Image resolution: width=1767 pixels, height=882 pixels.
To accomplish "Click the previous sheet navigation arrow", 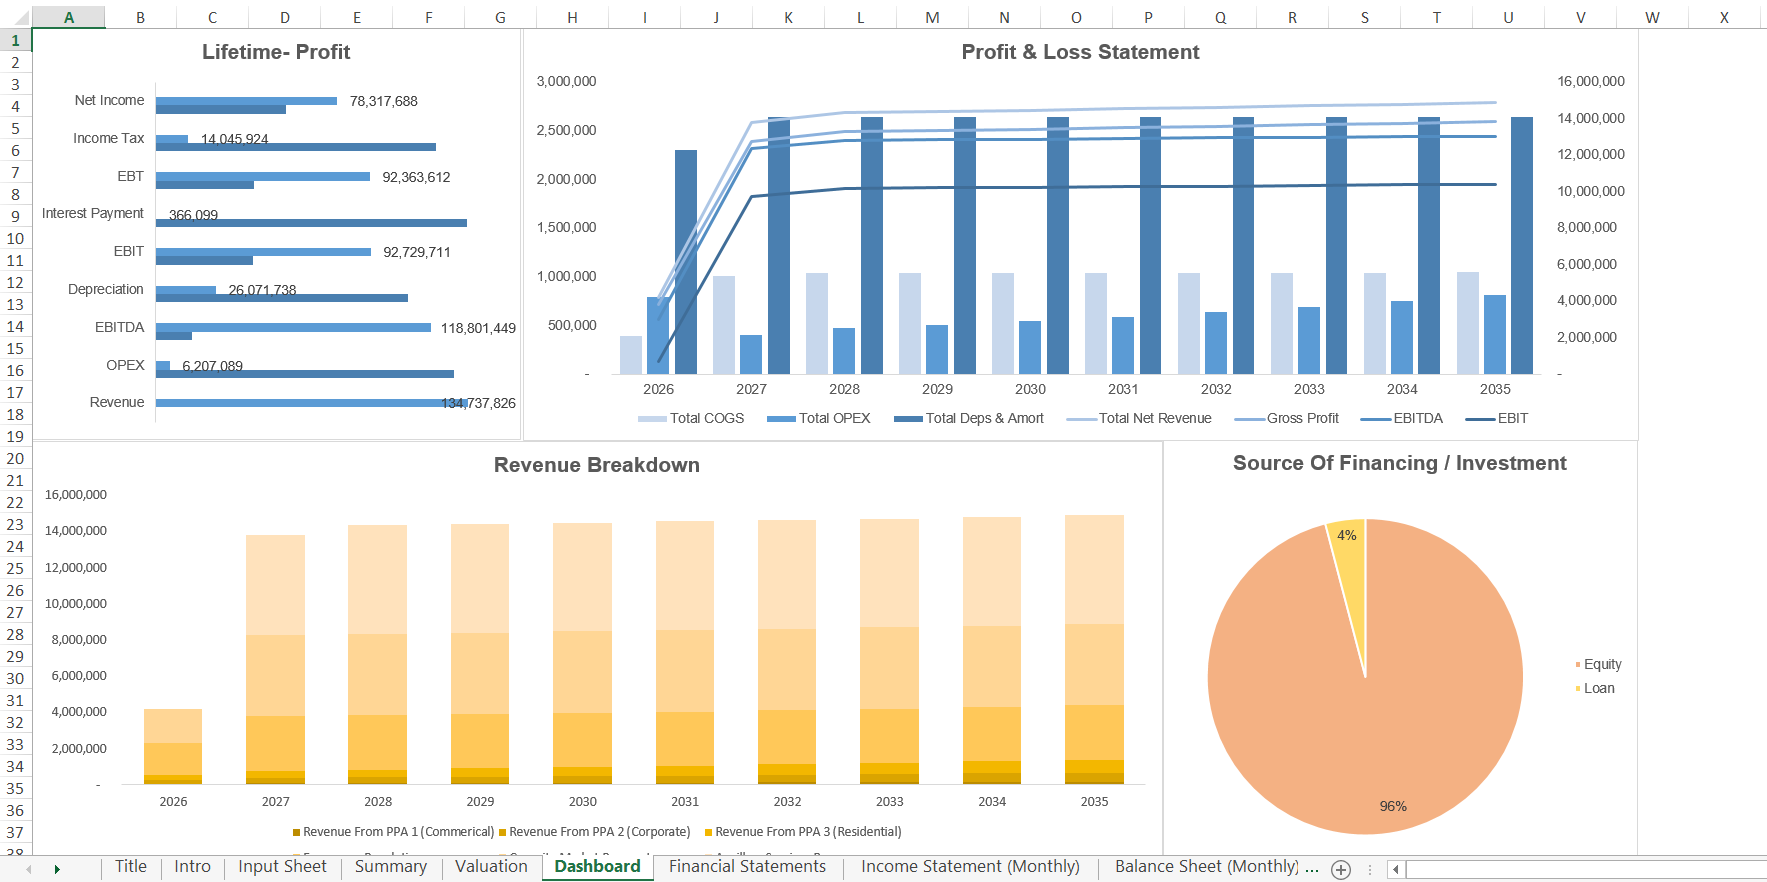I will click(x=29, y=870).
